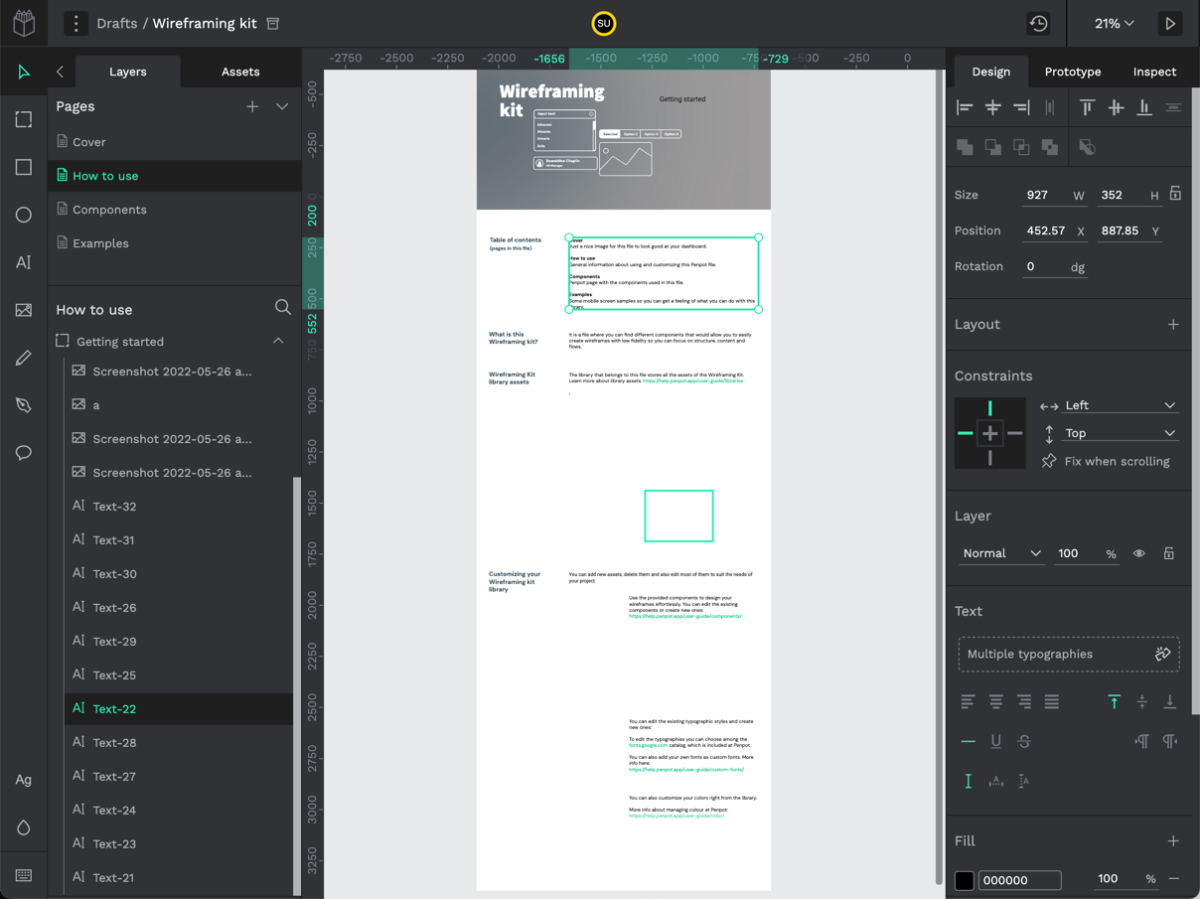Open the Typographies (Ag) panel

tap(24, 780)
